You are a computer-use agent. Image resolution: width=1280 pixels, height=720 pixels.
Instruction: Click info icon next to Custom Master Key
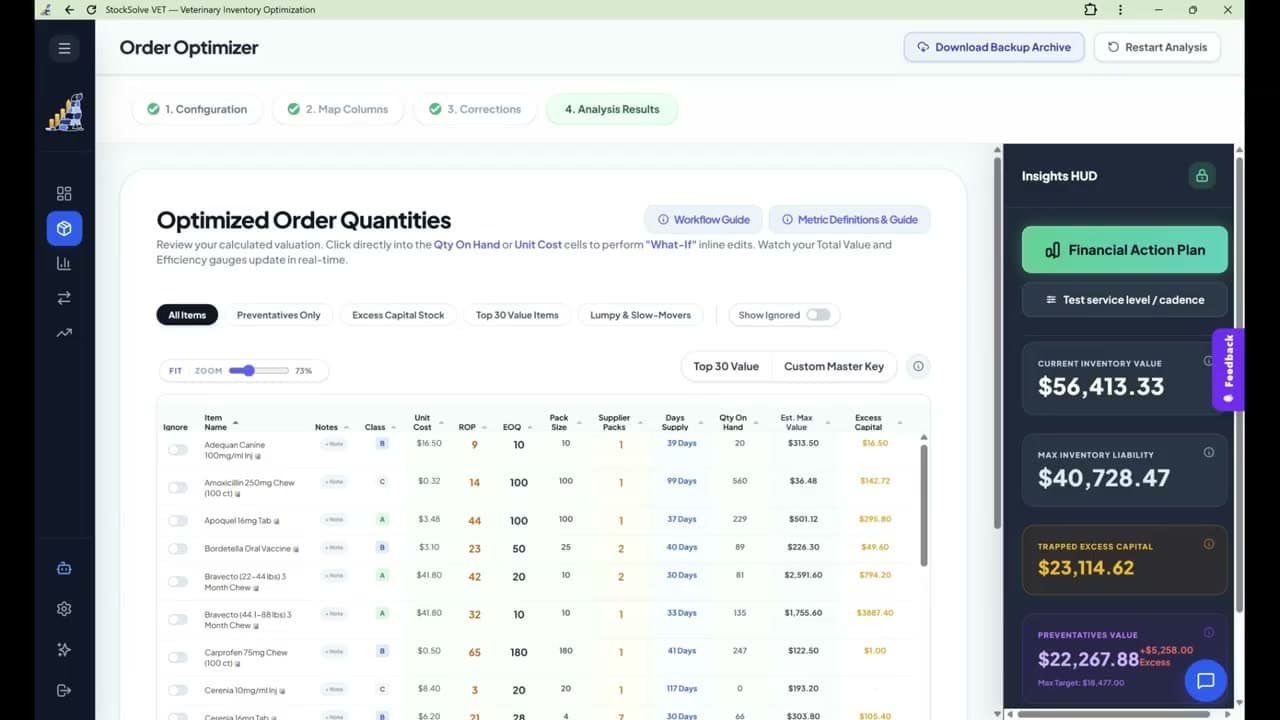tap(918, 366)
